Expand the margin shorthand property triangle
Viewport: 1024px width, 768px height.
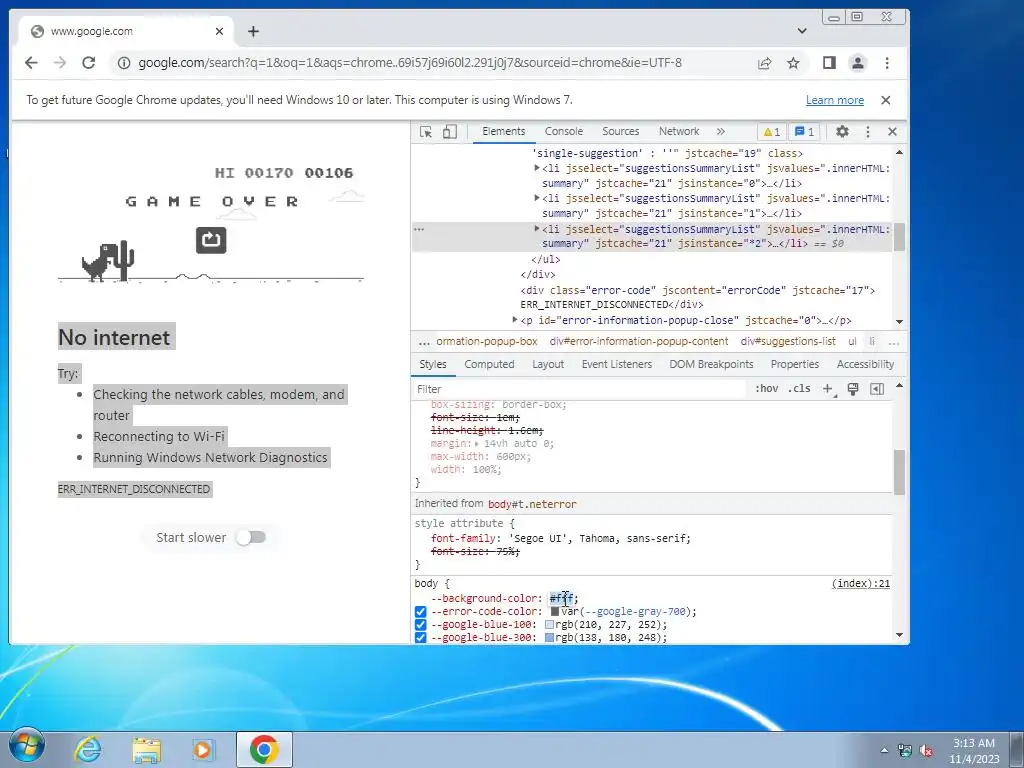(476, 443)
